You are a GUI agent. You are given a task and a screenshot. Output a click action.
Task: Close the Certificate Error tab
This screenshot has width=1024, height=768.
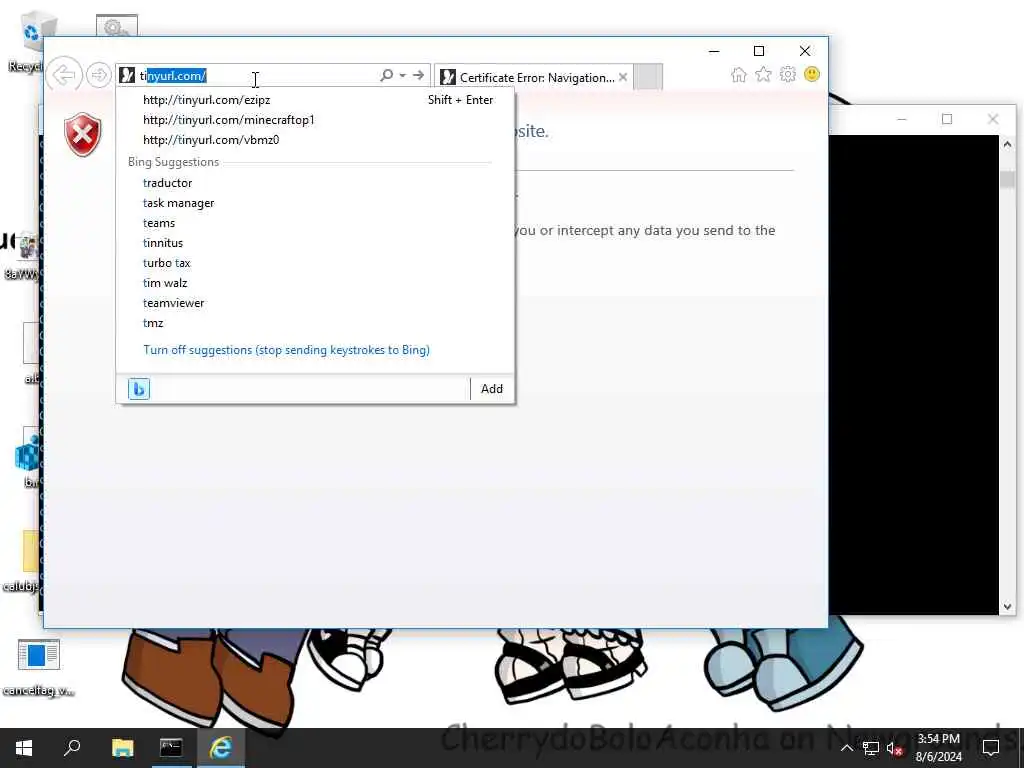coord(623,77)
